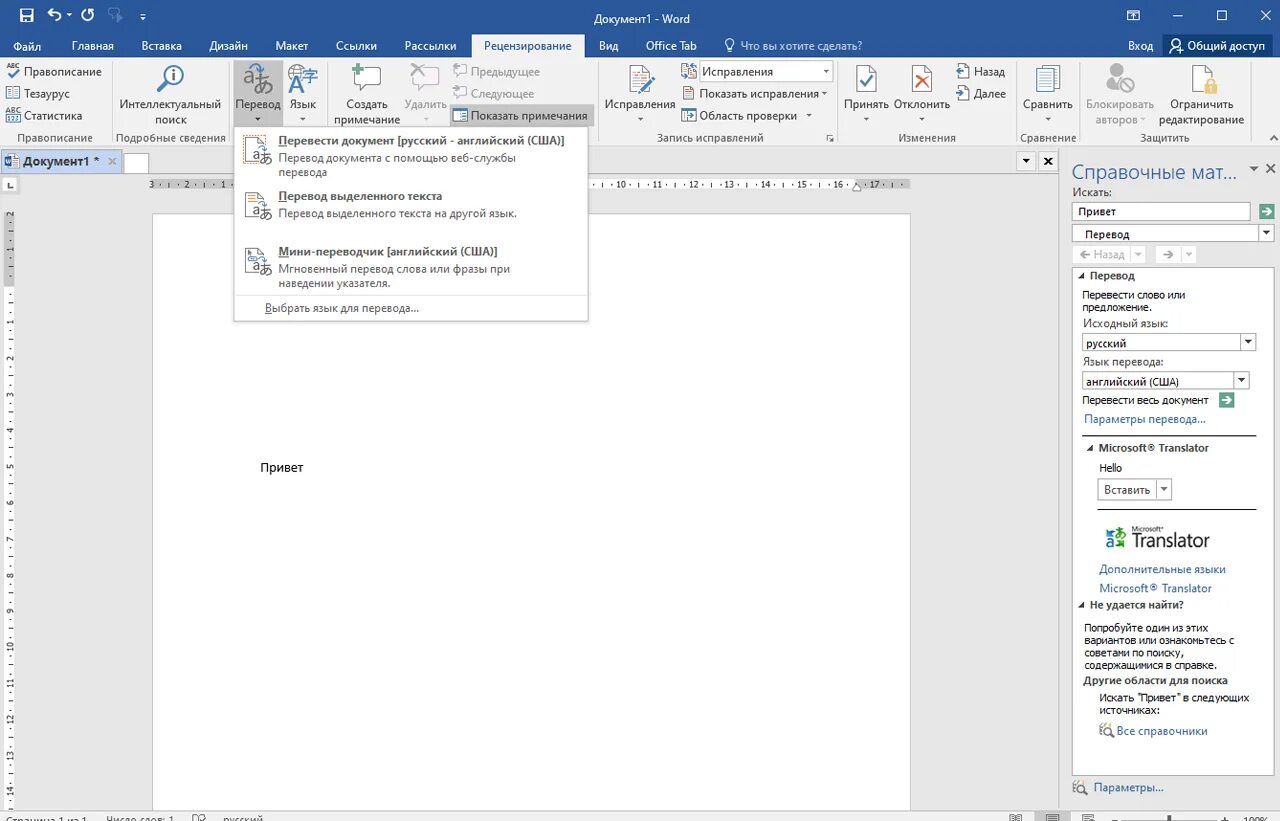This screenshot has height=821, width=1280.
Task: Show document Статистика word count
Action: (44, 116)
